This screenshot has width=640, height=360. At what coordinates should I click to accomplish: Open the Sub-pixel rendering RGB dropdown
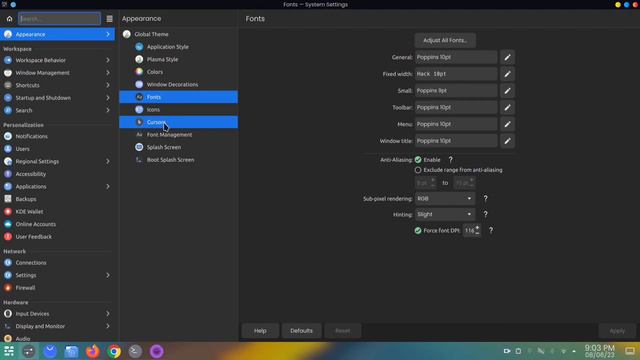pyautogui.click(x=445, y=199)
